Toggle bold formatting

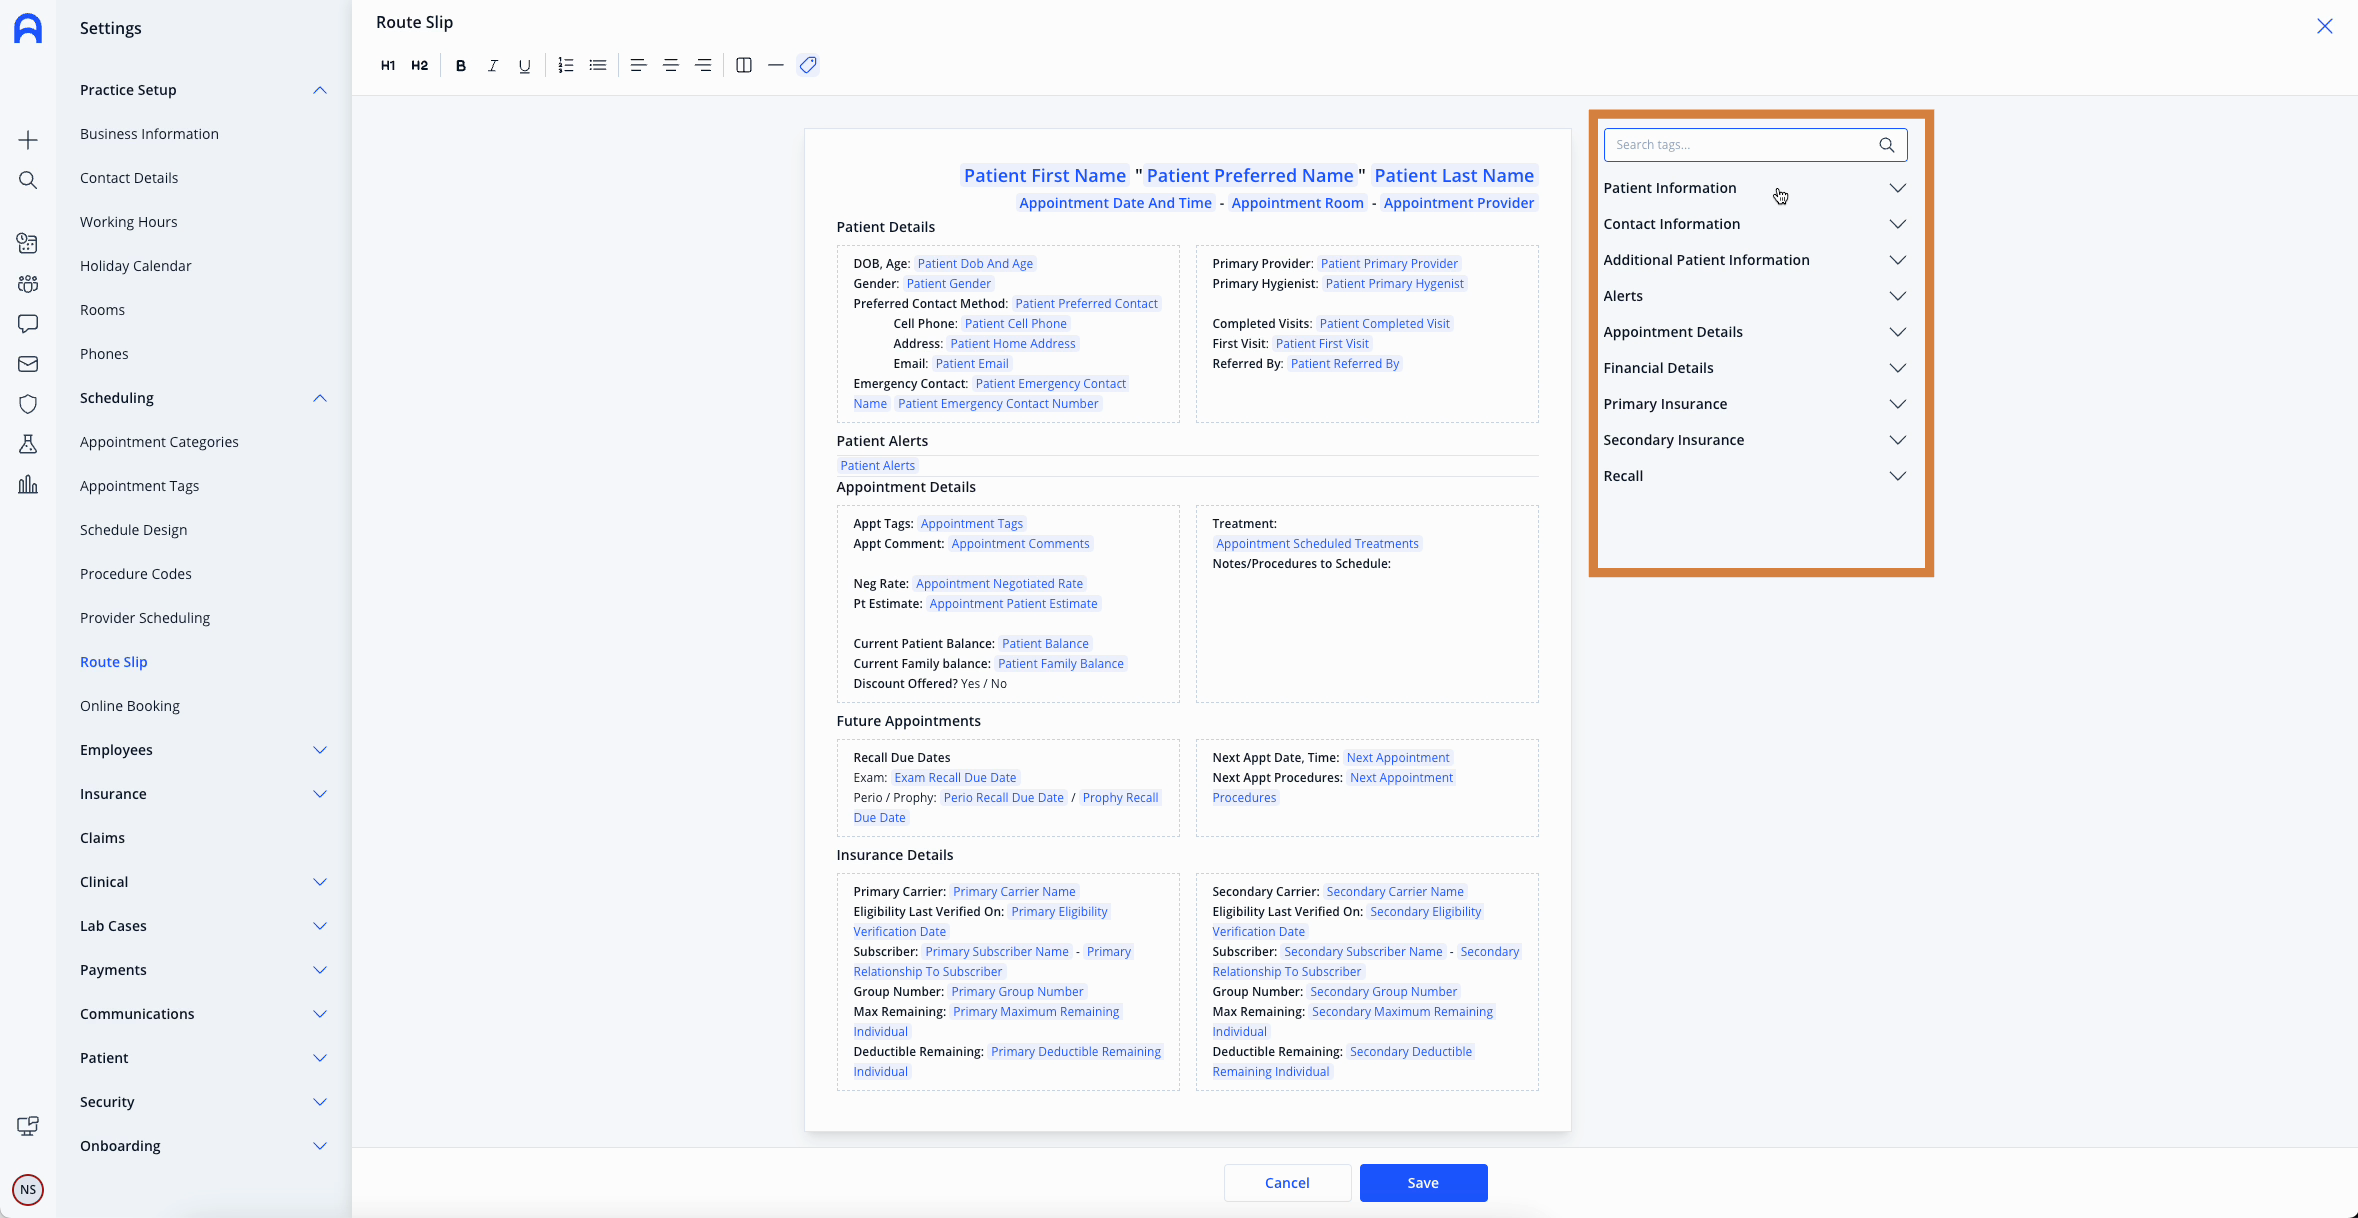[461, 65]
